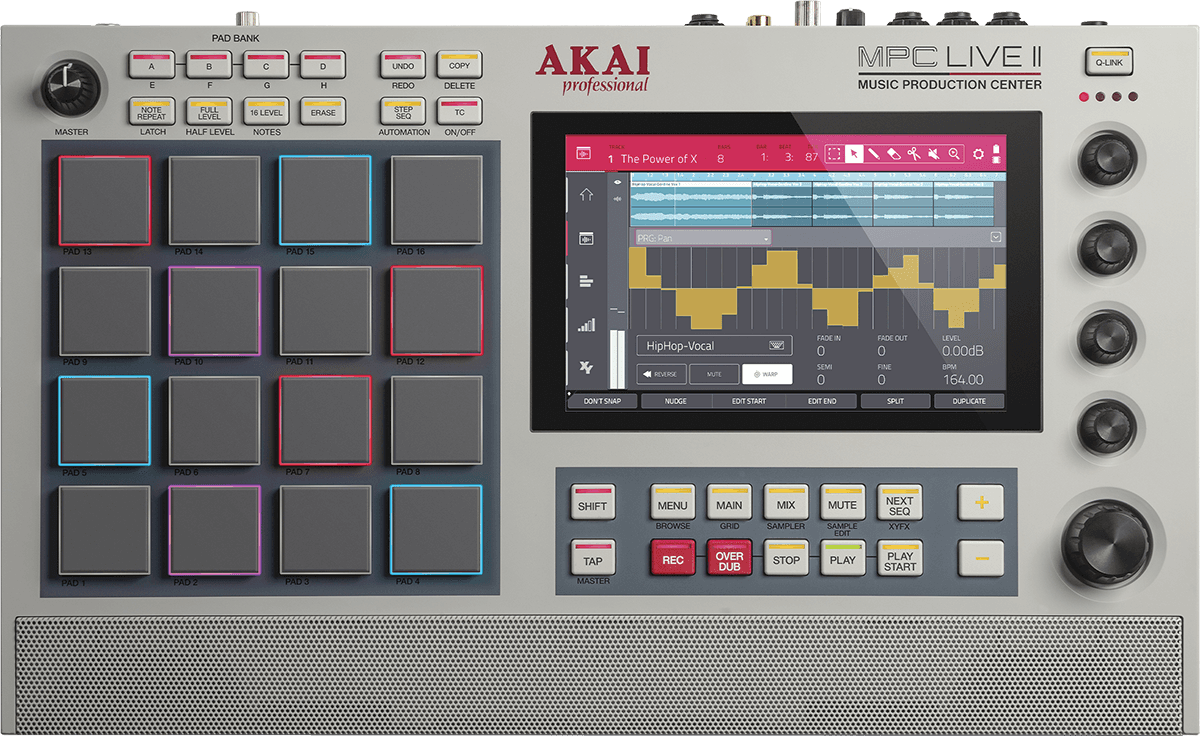Enable Warp on the HipHop-Vocal sample
The height and width of the screenshot is (736, 1200).
coord(769,374)
